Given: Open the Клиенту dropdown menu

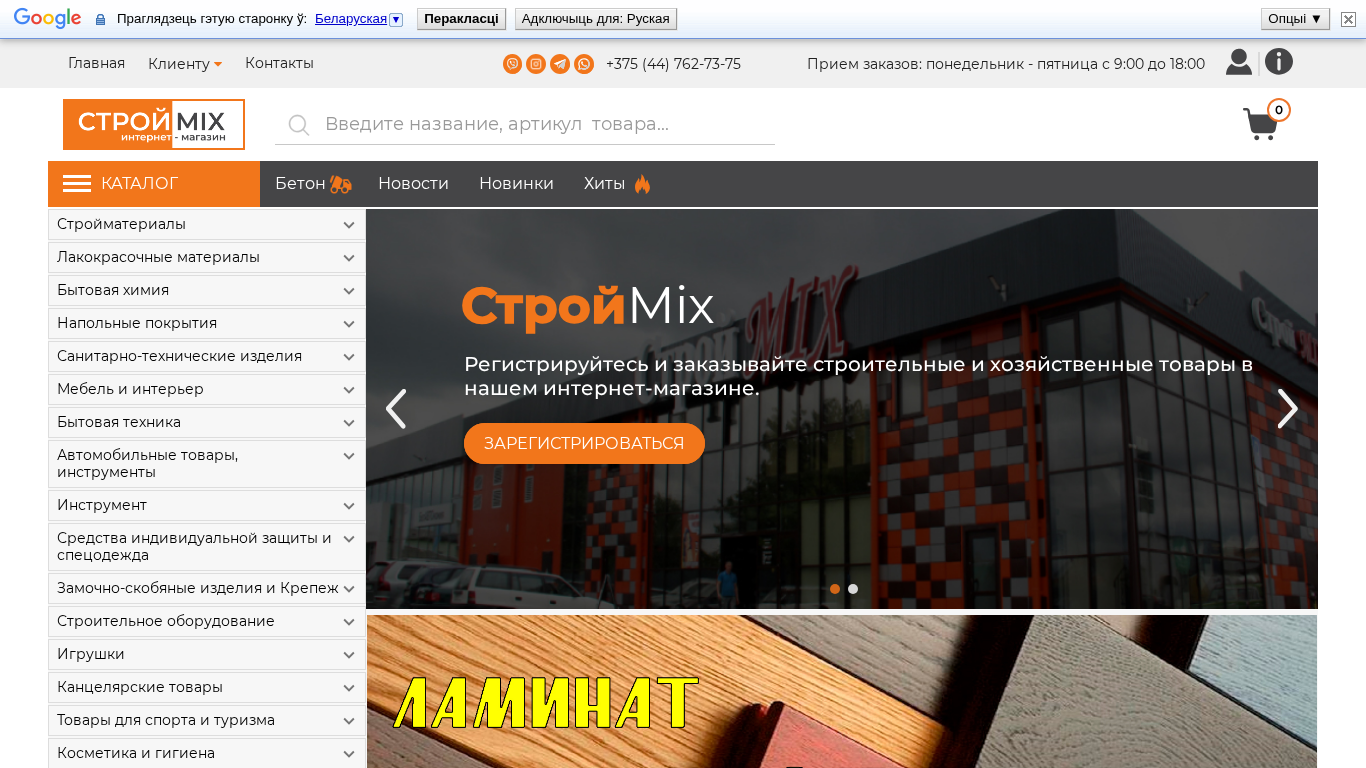Looking at the screenshot, I should 185,64.
